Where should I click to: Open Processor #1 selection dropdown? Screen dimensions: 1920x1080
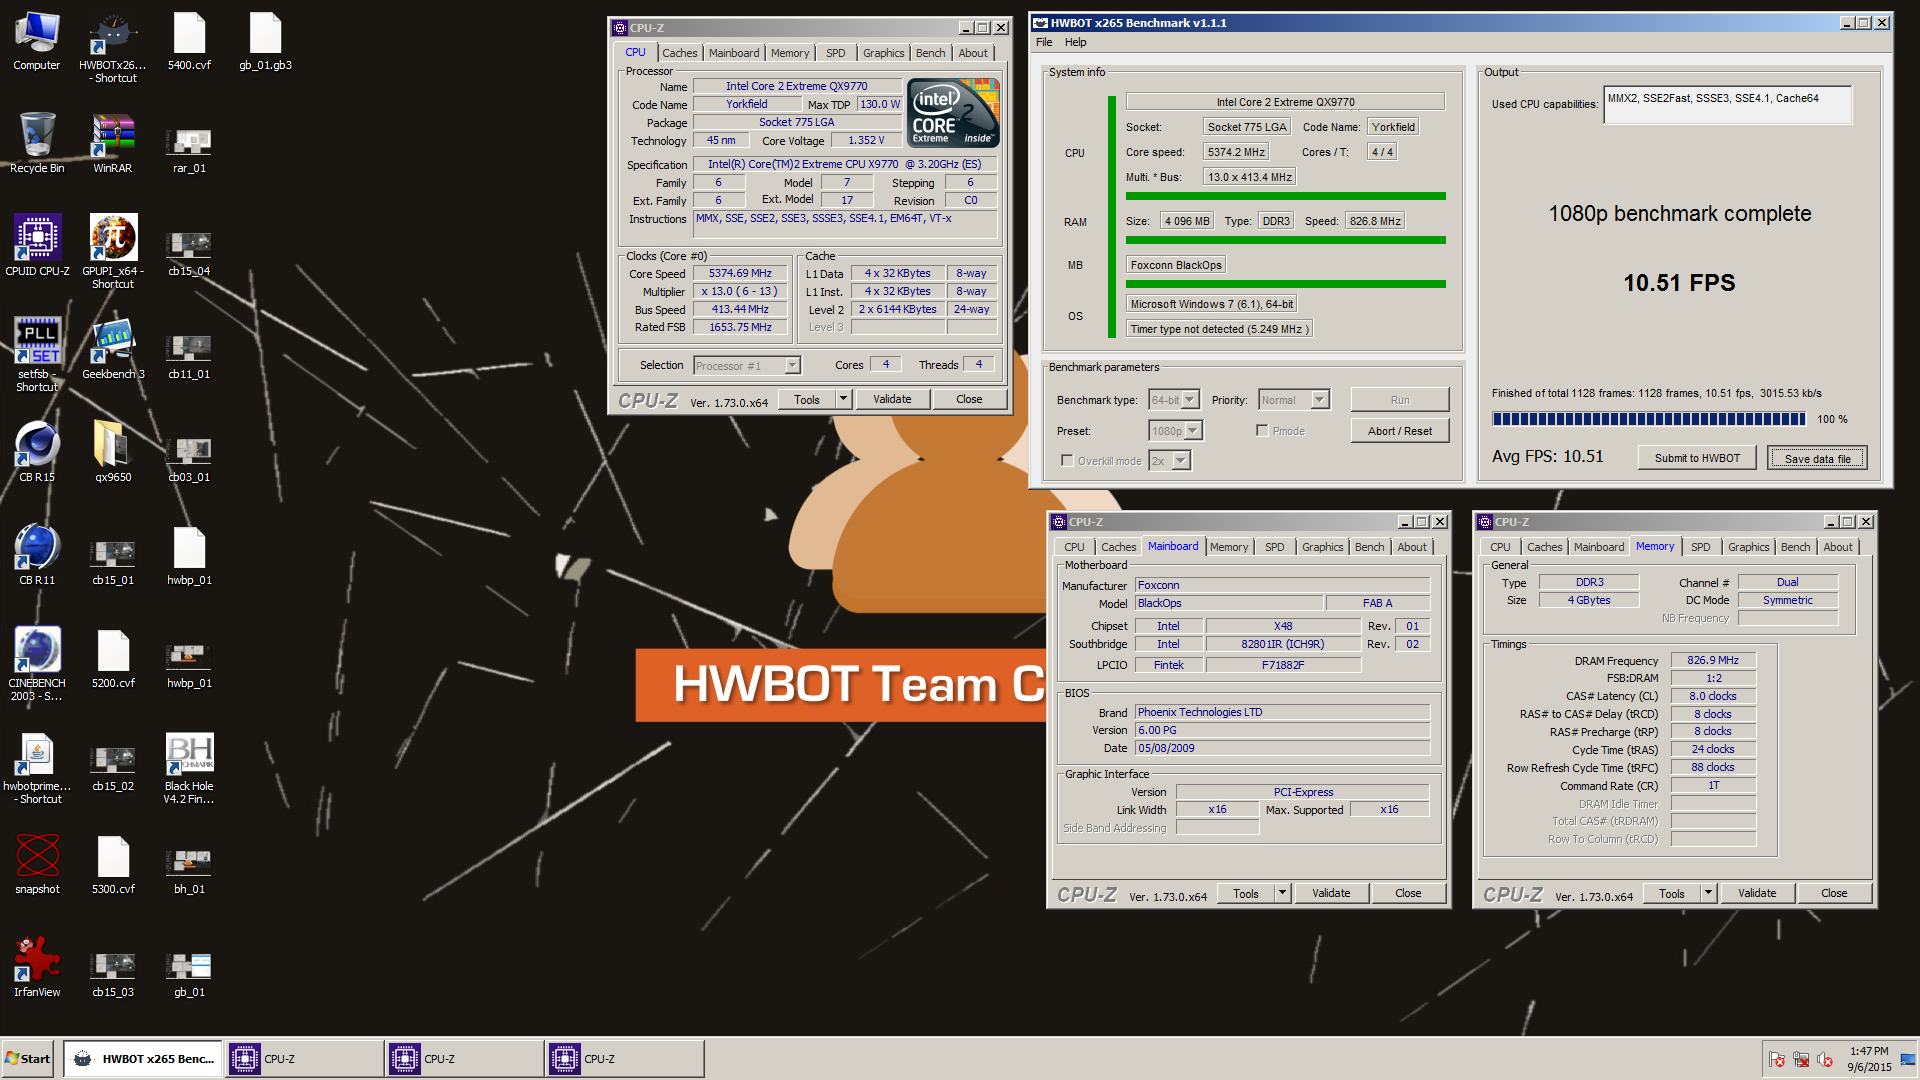click(x=747, y=366)
